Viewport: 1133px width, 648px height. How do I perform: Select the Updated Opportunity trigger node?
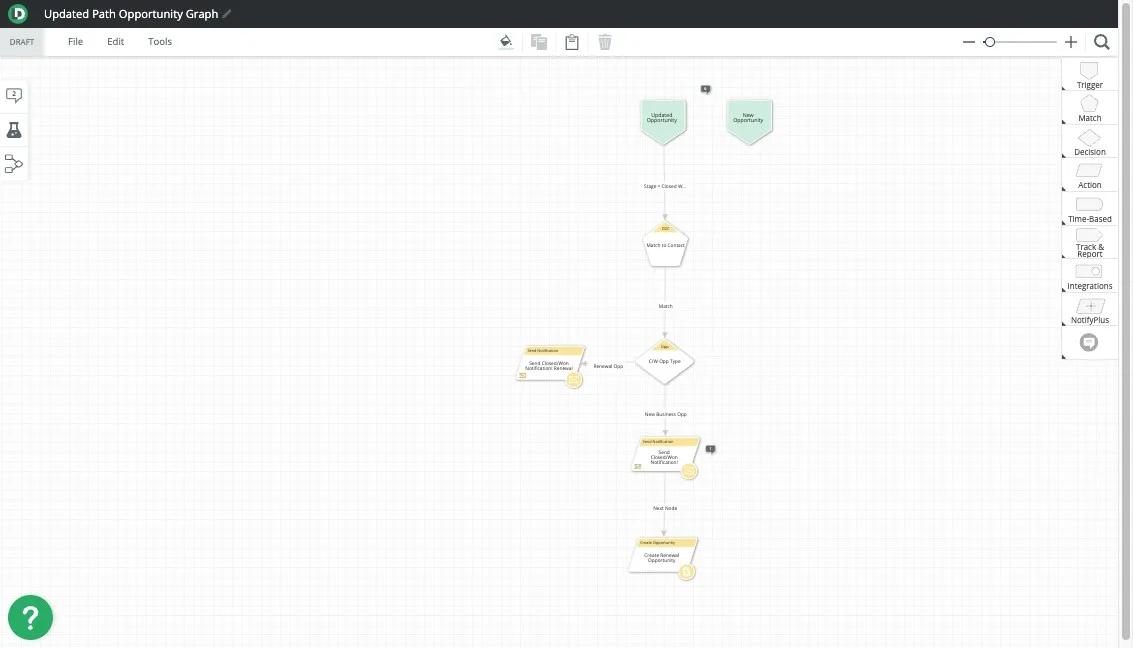(662, 118)
